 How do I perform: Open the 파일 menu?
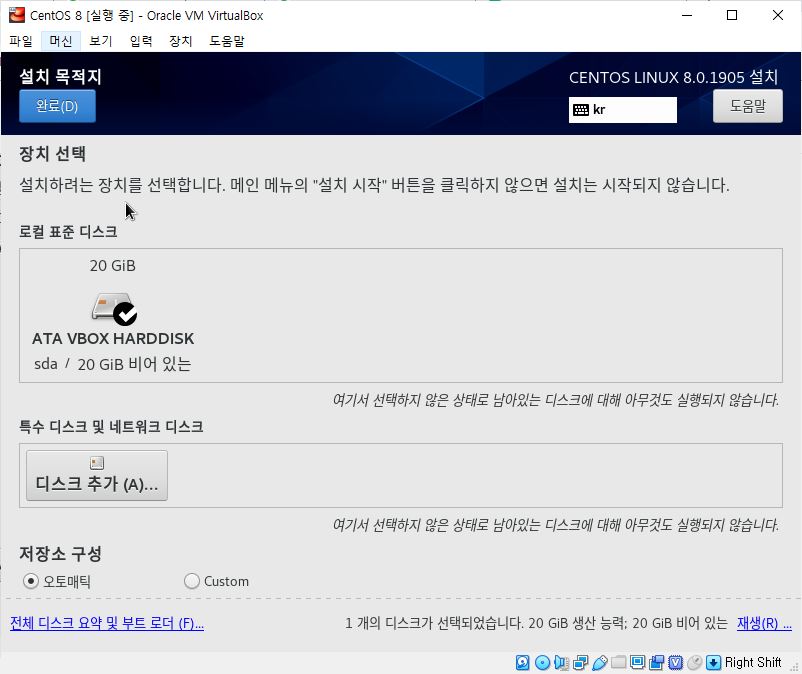(20, 41)
